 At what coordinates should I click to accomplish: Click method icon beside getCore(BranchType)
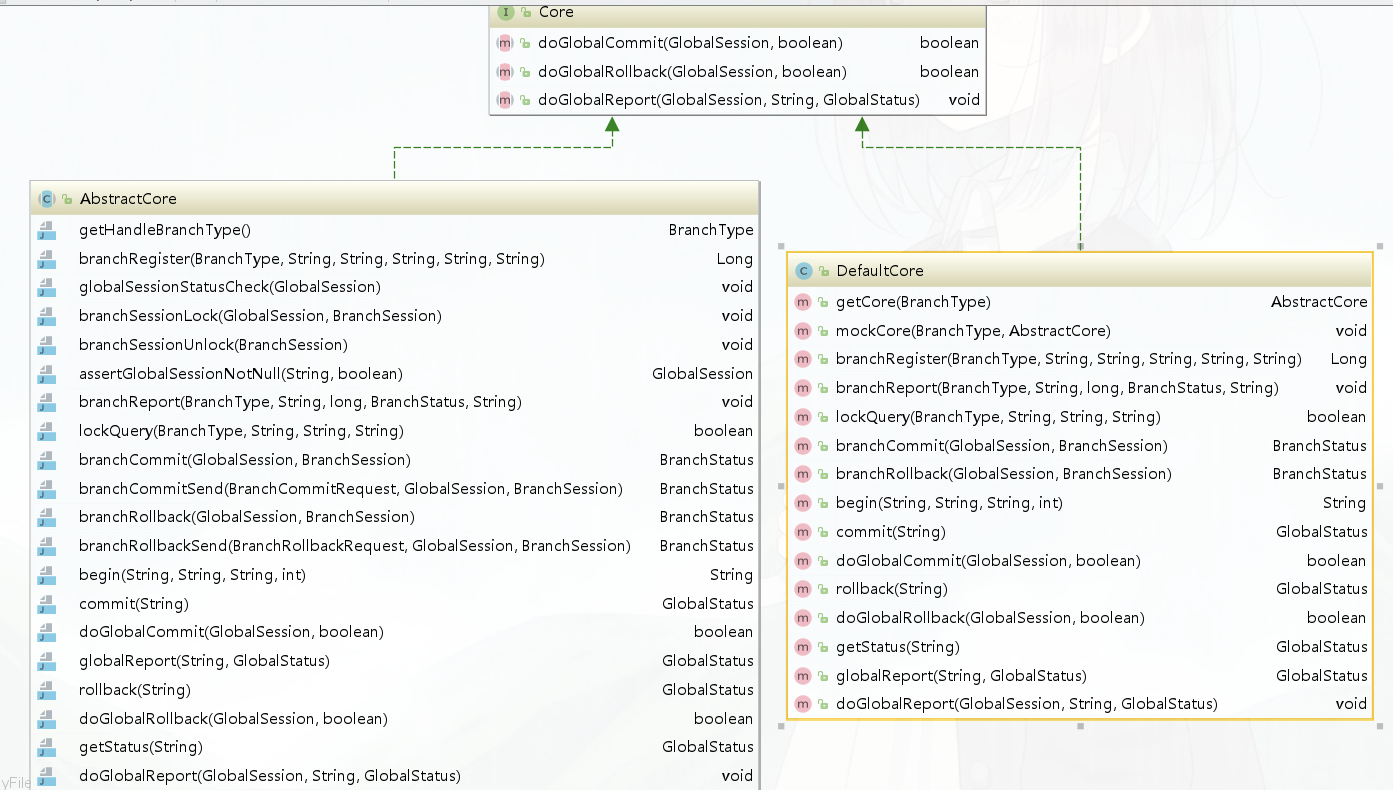pos(803,302)
